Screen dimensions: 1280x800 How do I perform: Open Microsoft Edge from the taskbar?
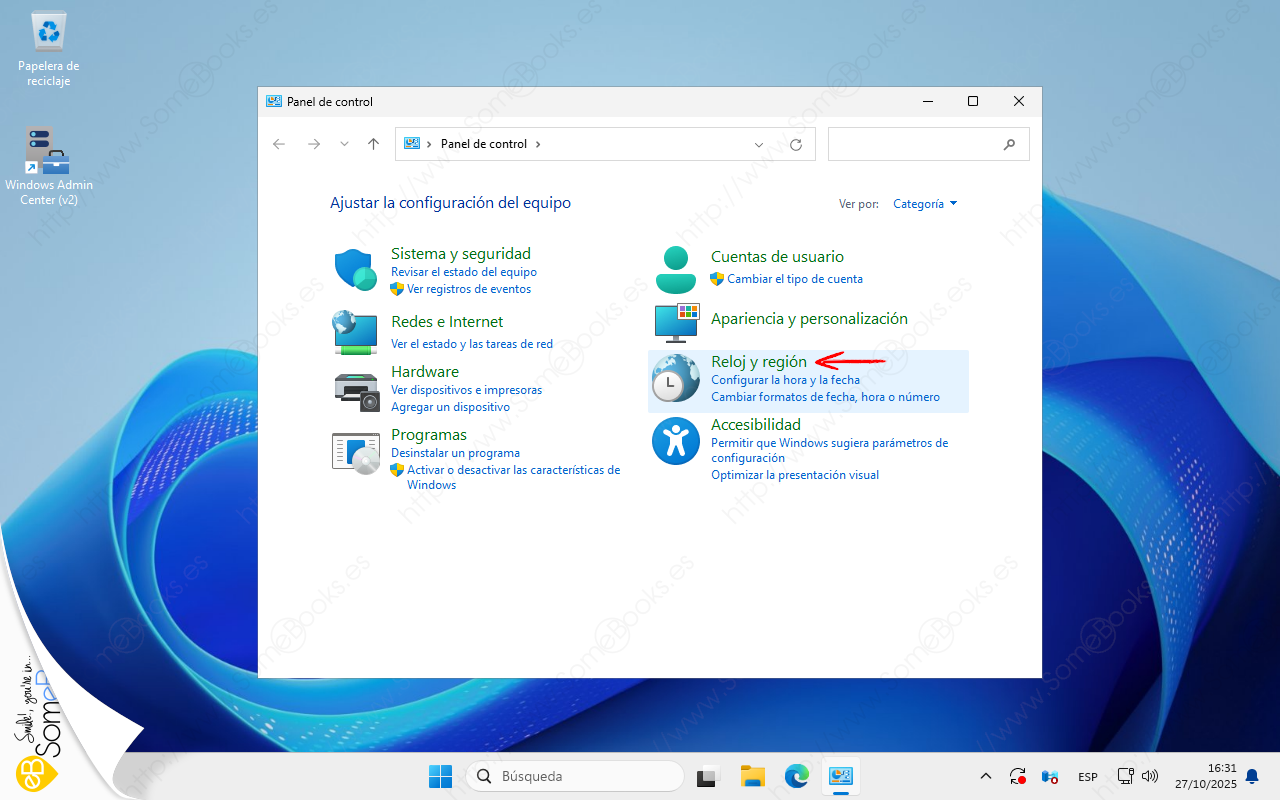pyautogui.click(x=796, y=776)
